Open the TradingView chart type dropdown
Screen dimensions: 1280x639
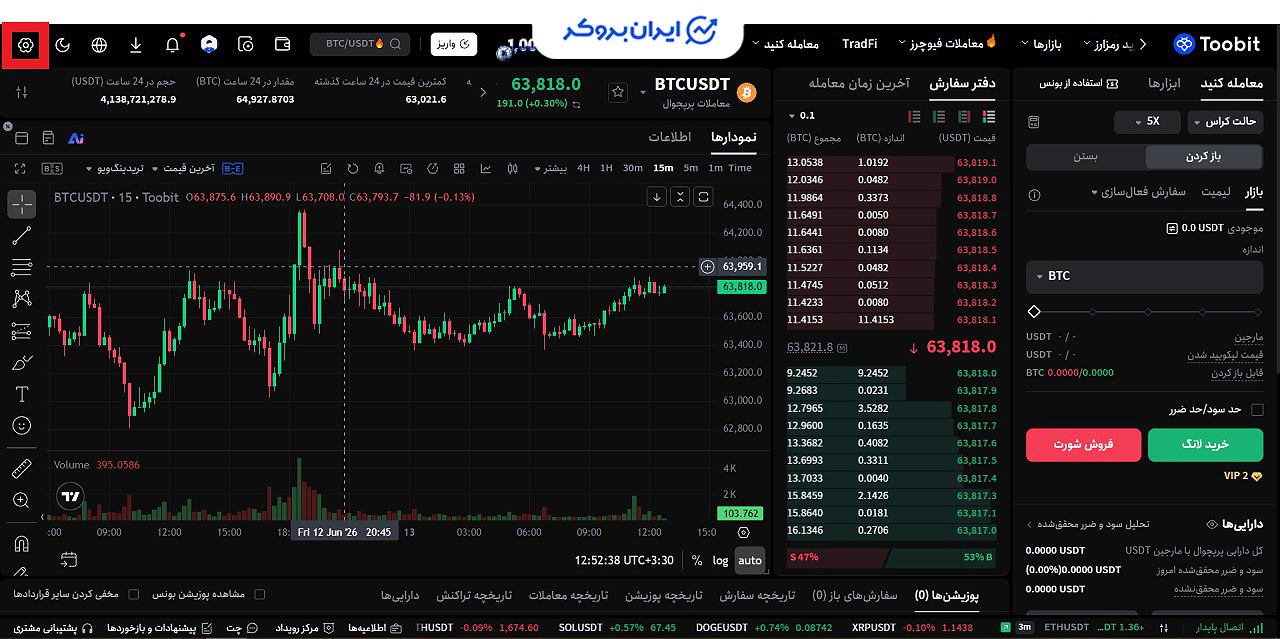point(115,168)
